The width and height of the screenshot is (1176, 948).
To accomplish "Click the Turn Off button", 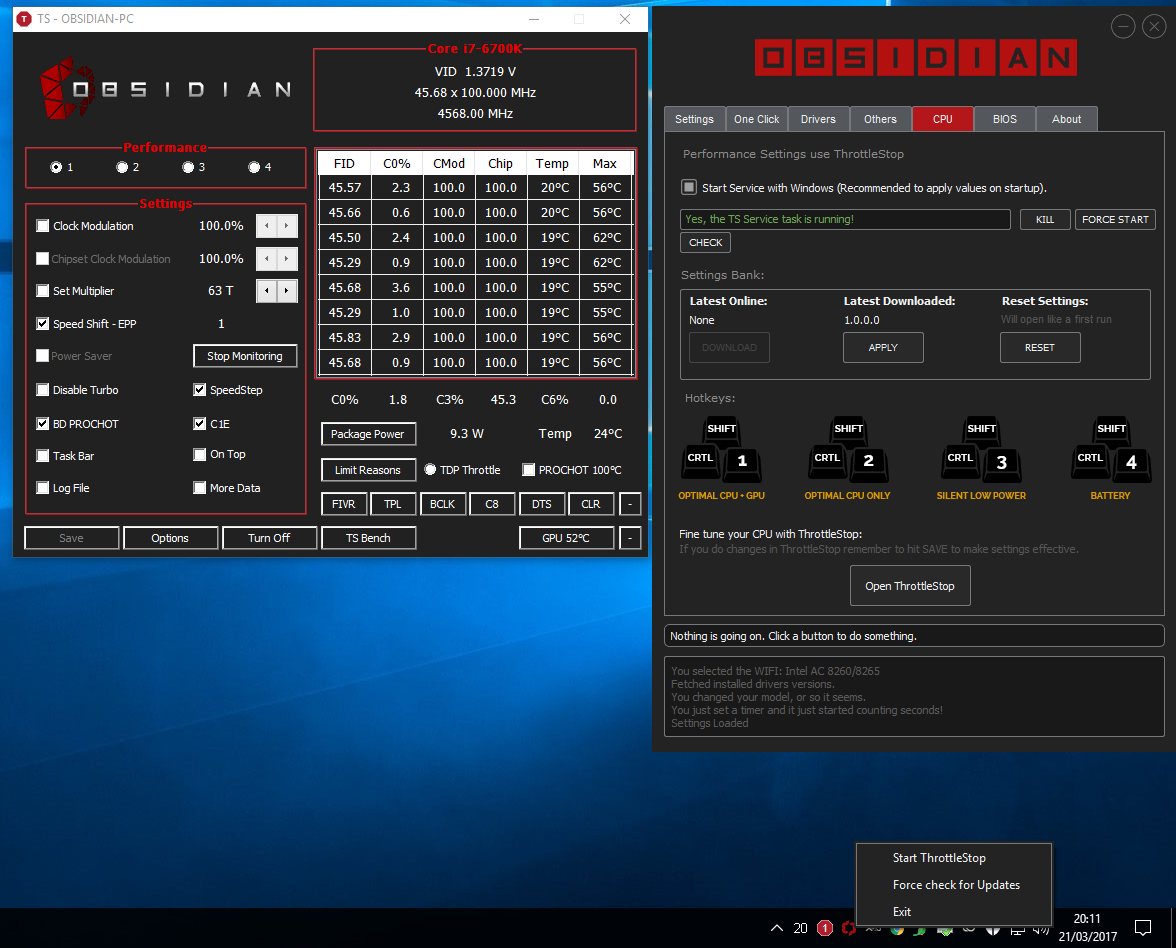I will point(269,538).
